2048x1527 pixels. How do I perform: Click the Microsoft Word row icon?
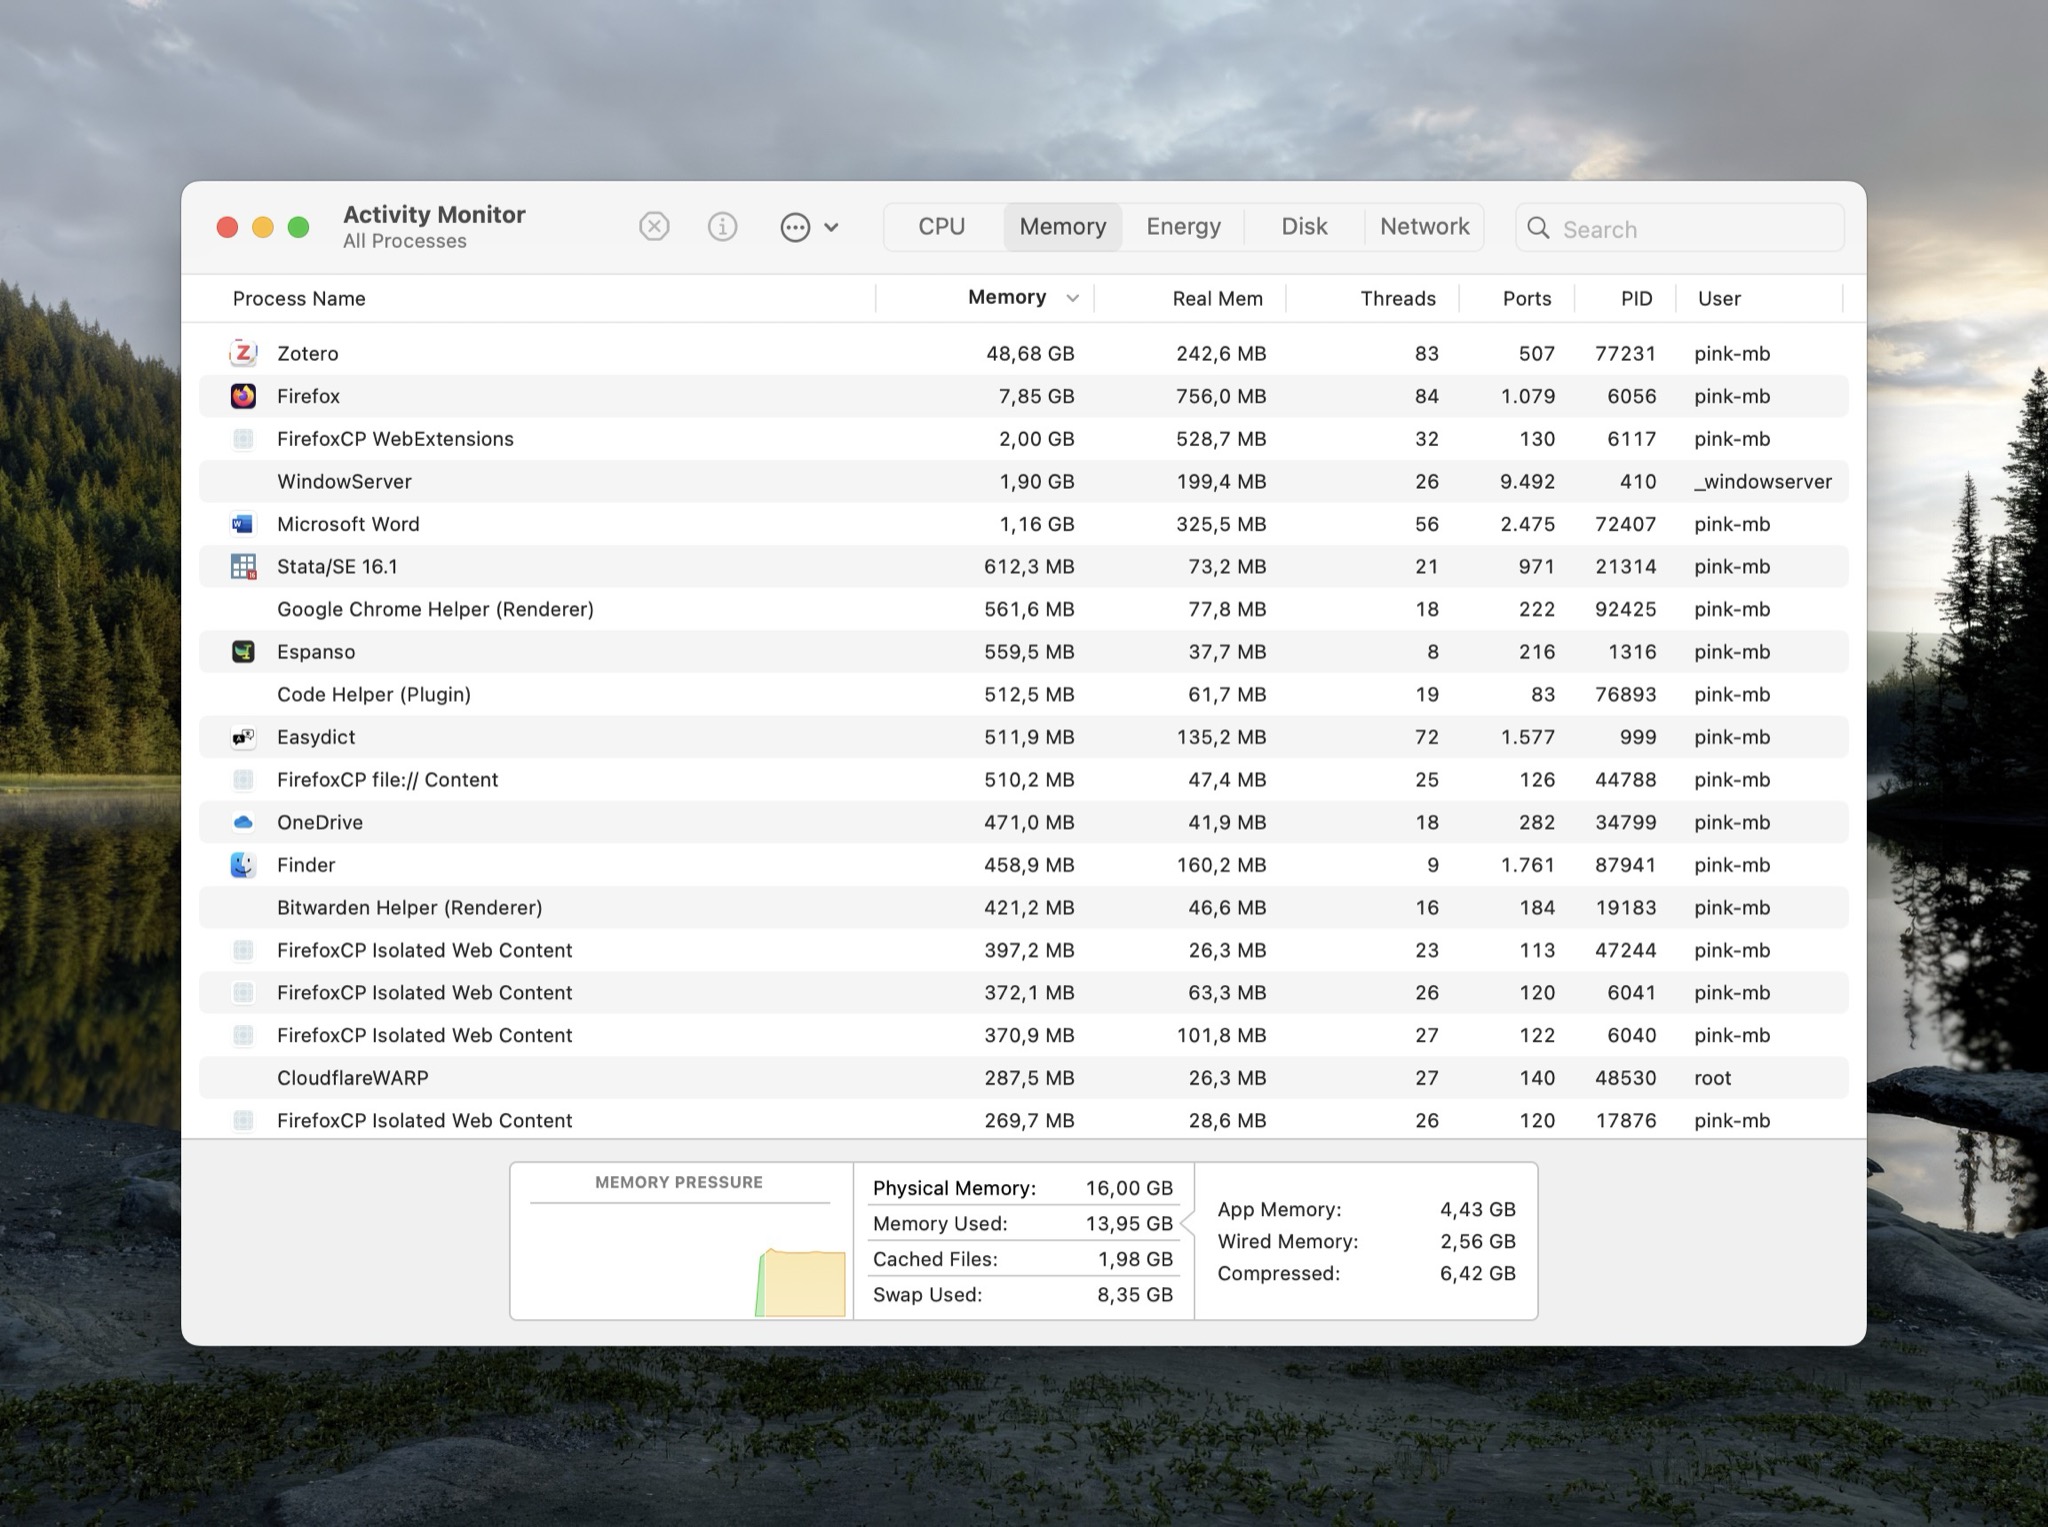[243, 524]
